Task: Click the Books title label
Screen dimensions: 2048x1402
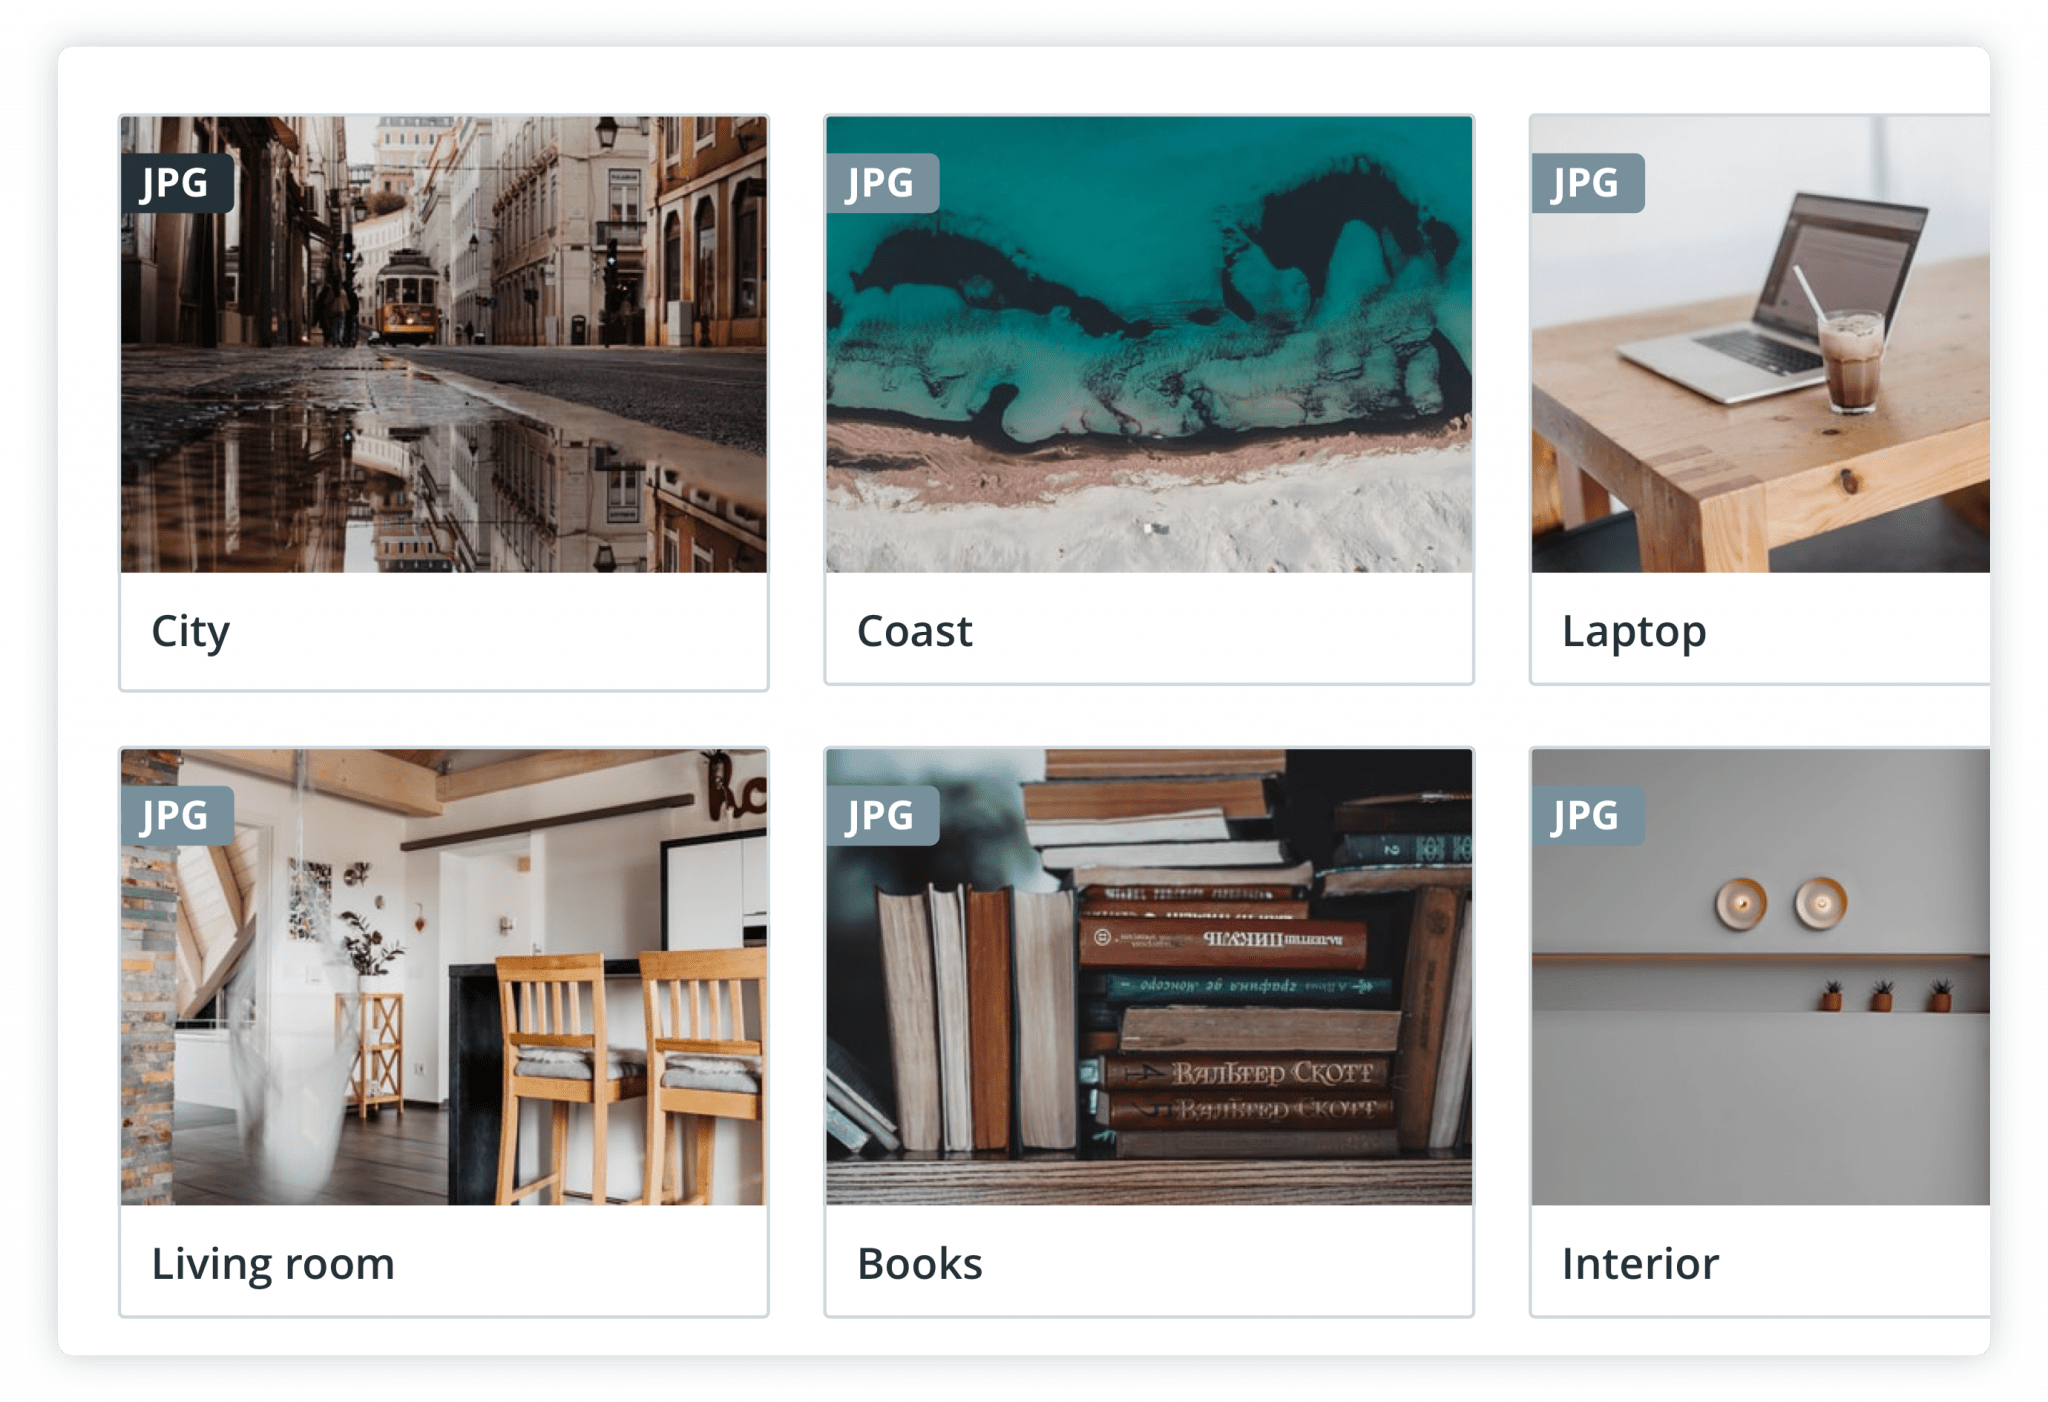Action: [920, 1263]
